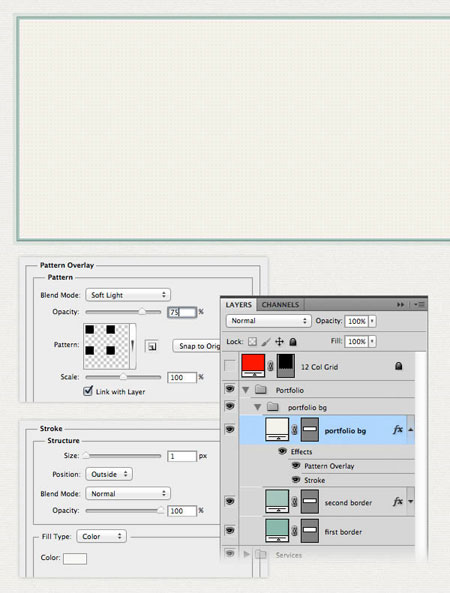The image size is (450, 593).
Task: Click the layer Fill 100% field
Action: (357, 342)
